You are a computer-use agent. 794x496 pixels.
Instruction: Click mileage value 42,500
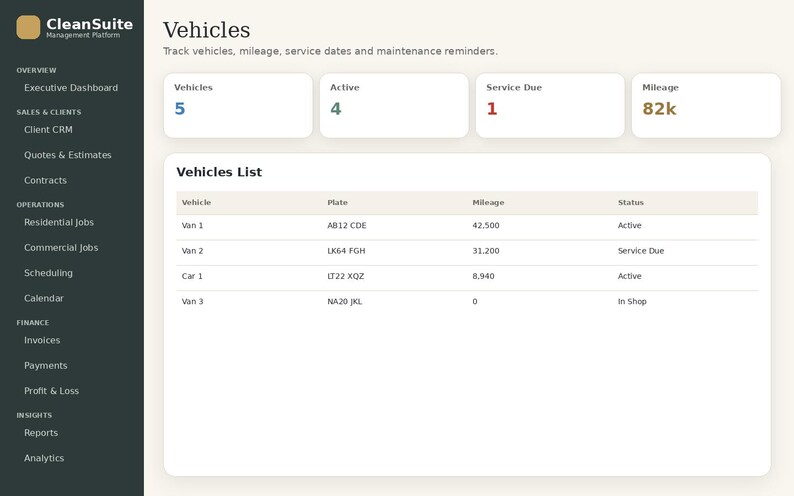(x=486, y=226)
